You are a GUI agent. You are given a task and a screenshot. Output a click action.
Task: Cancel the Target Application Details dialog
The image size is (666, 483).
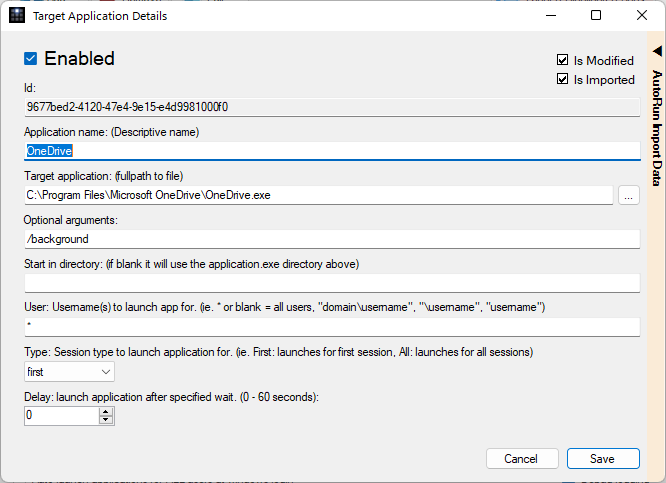[521, 458]
